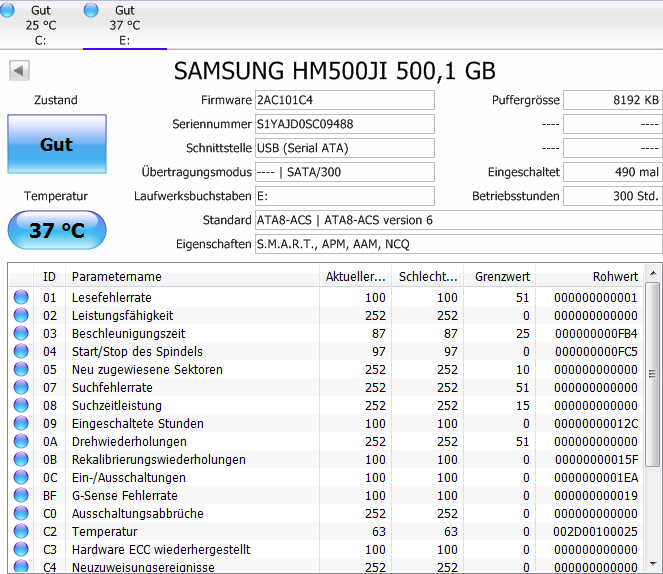This screenshot has width=663, height=574.
Task: Click the Grenzwert column header
Action: click(500, 276)
